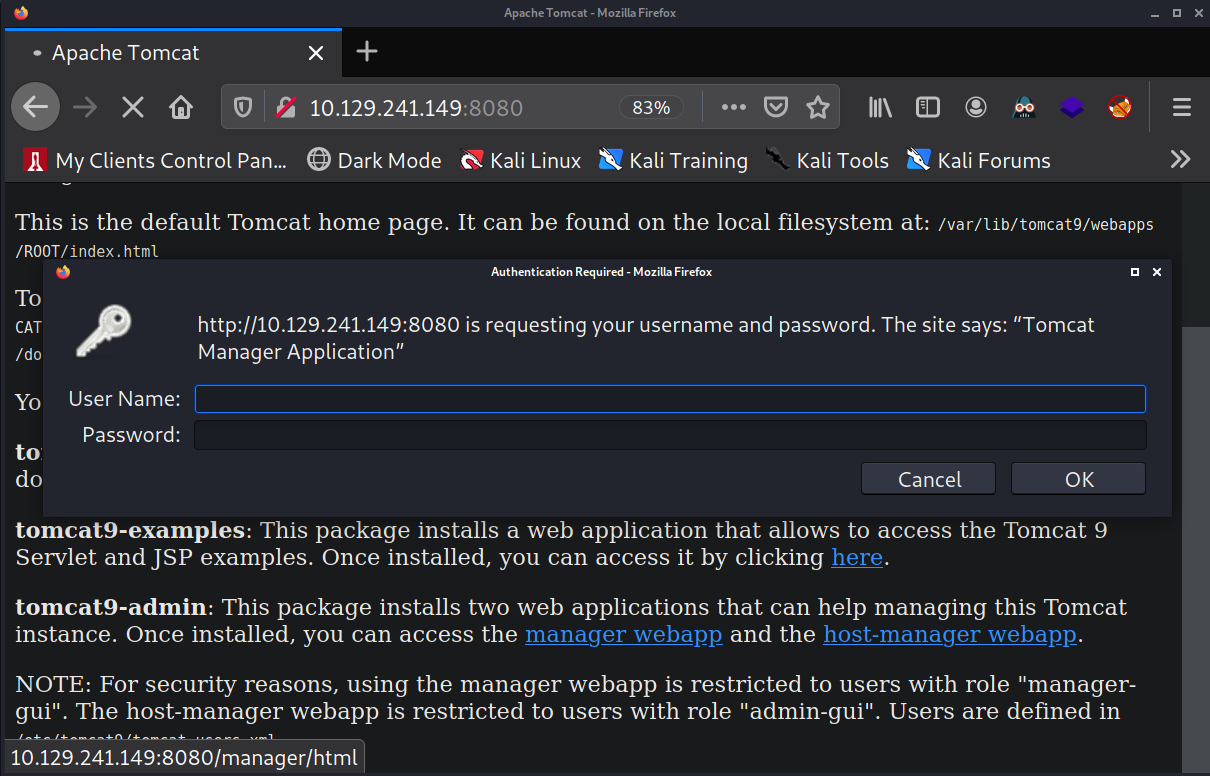This screenshot has width=1210, height=776.
Task: Open the Library icon
Action: pos(880,107)
